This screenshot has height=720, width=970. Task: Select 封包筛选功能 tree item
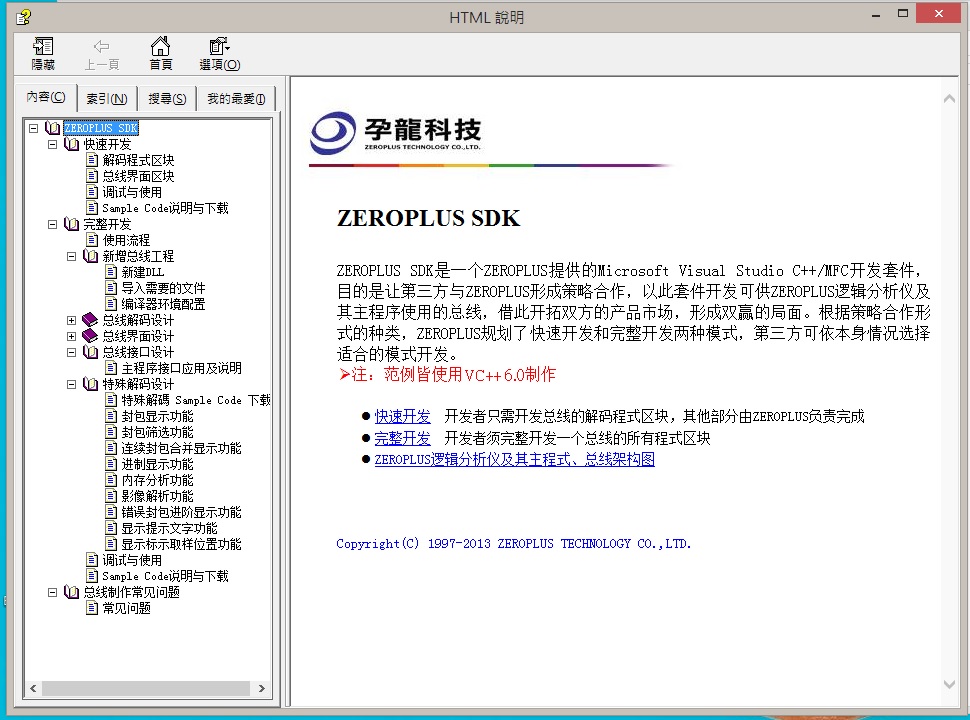coord(157,432)
